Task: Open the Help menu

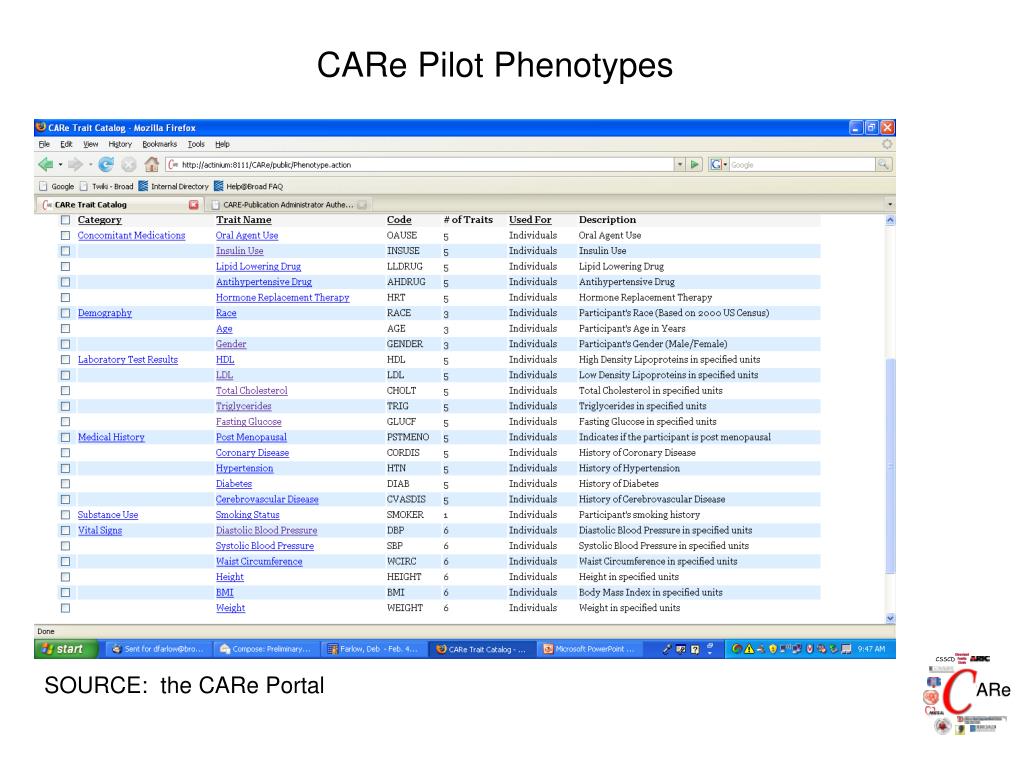Action: pos(222,144)
